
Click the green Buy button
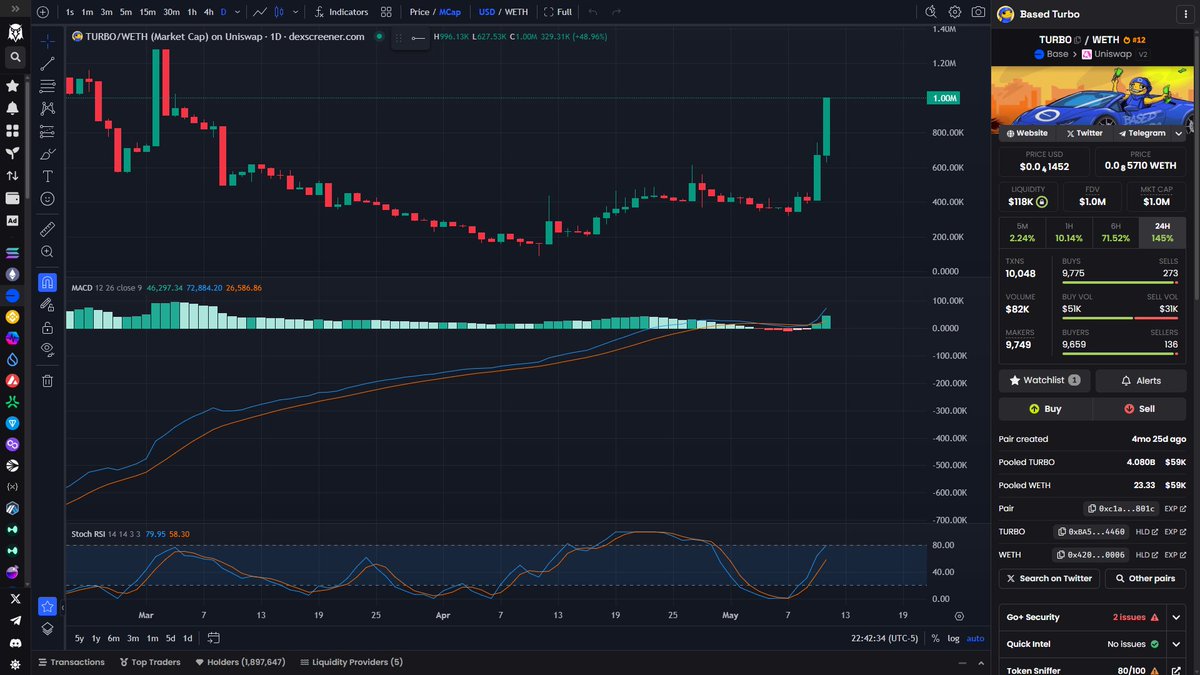click(1045, 408)
